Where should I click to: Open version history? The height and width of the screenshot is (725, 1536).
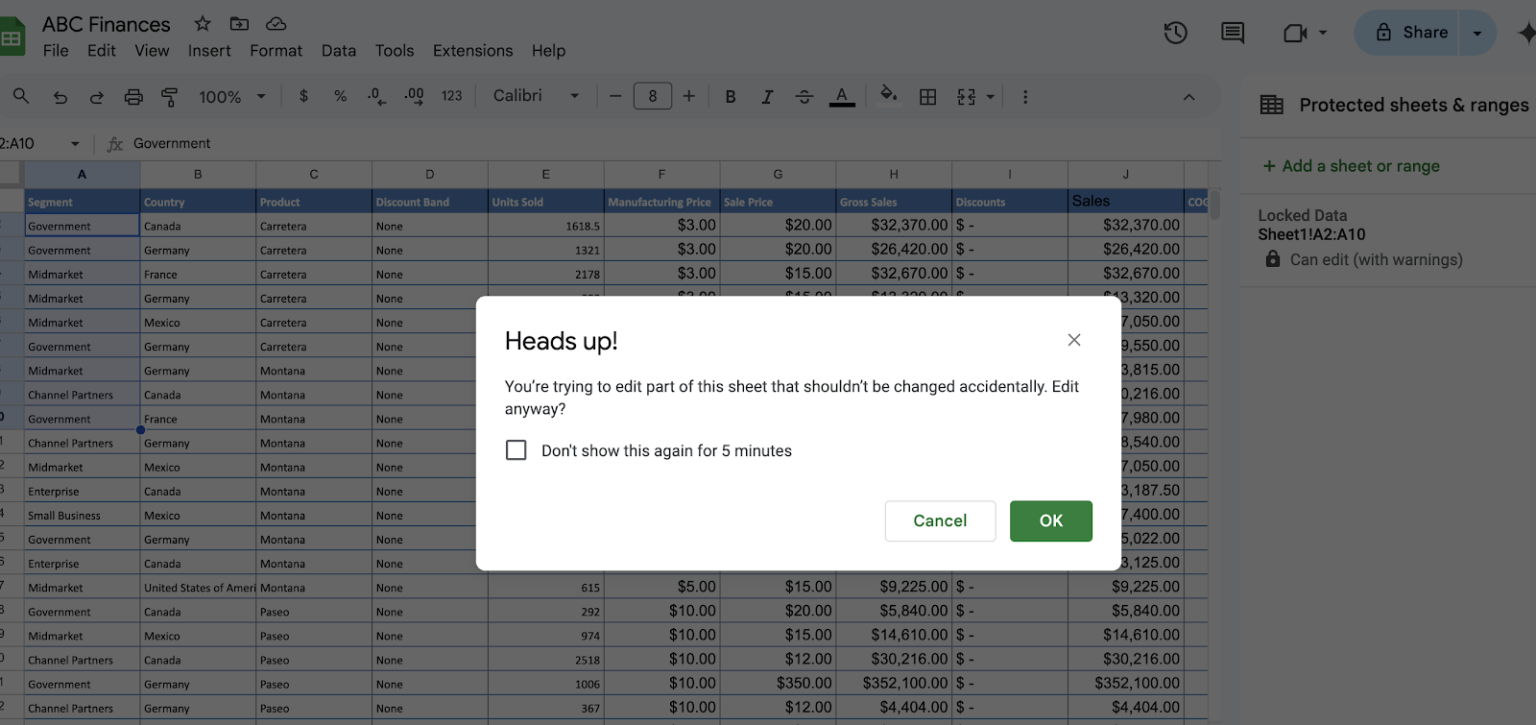click(1175, 32)
